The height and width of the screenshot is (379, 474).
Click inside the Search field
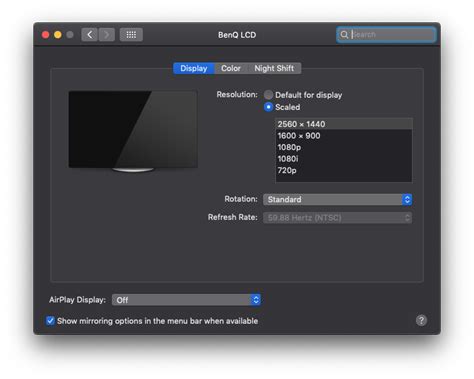392,34
